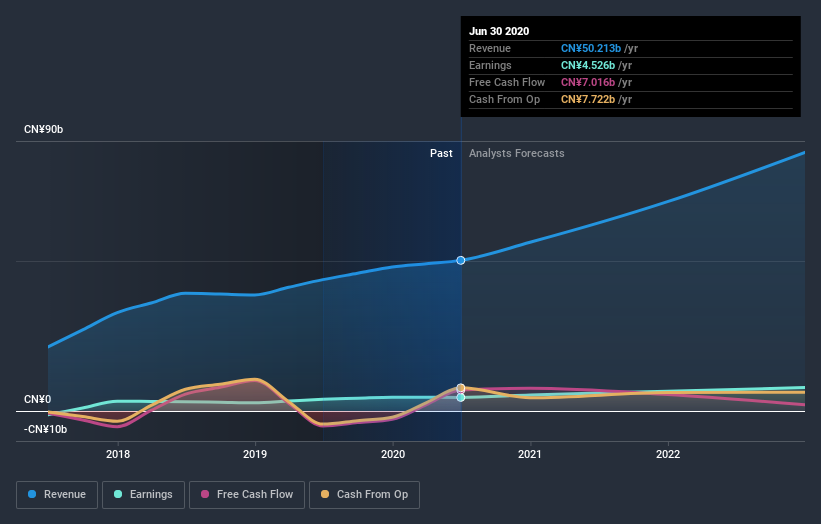Click the 2021 x-axis label
Image resolution: width=821 pixels, height=524 pixels.
pos(530,454)
